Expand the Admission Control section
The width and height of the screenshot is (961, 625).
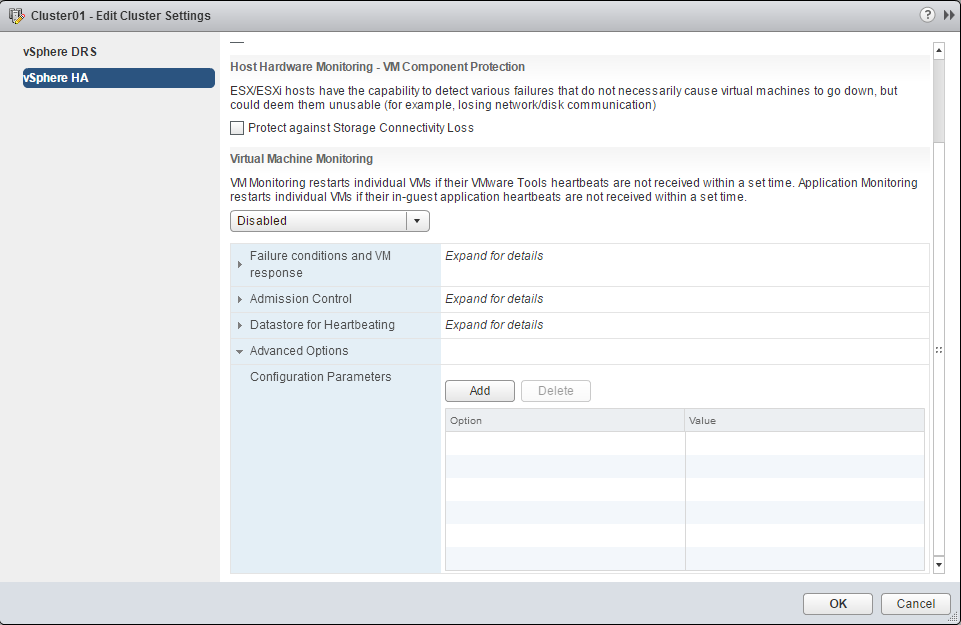(240, 299)
